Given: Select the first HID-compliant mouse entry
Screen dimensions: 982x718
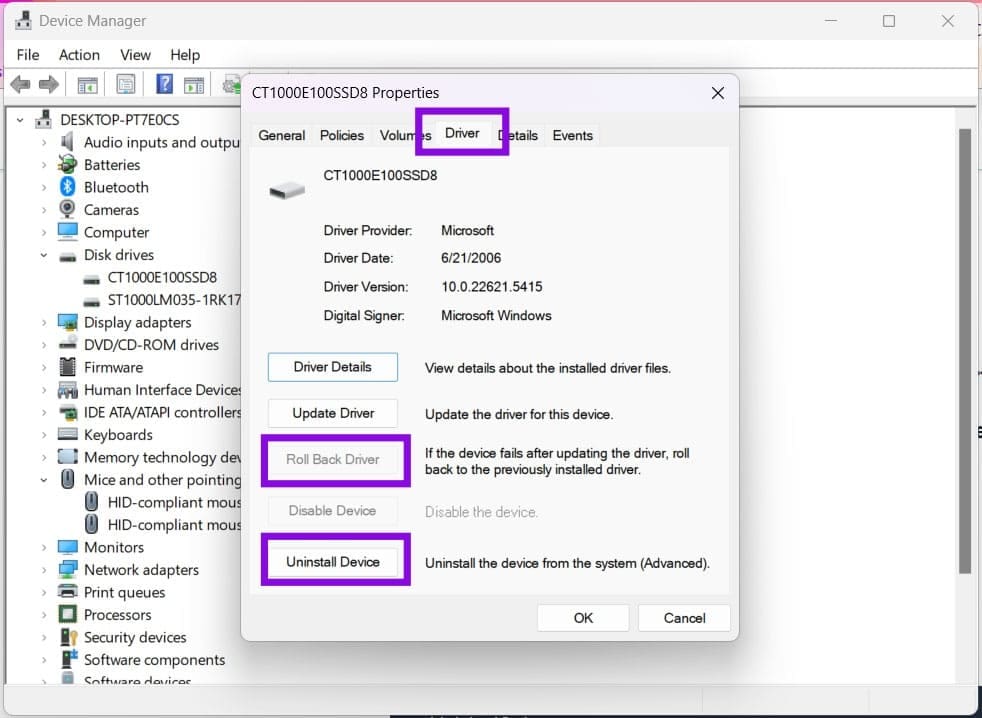Looking at the screenshot, I should 173,502.
